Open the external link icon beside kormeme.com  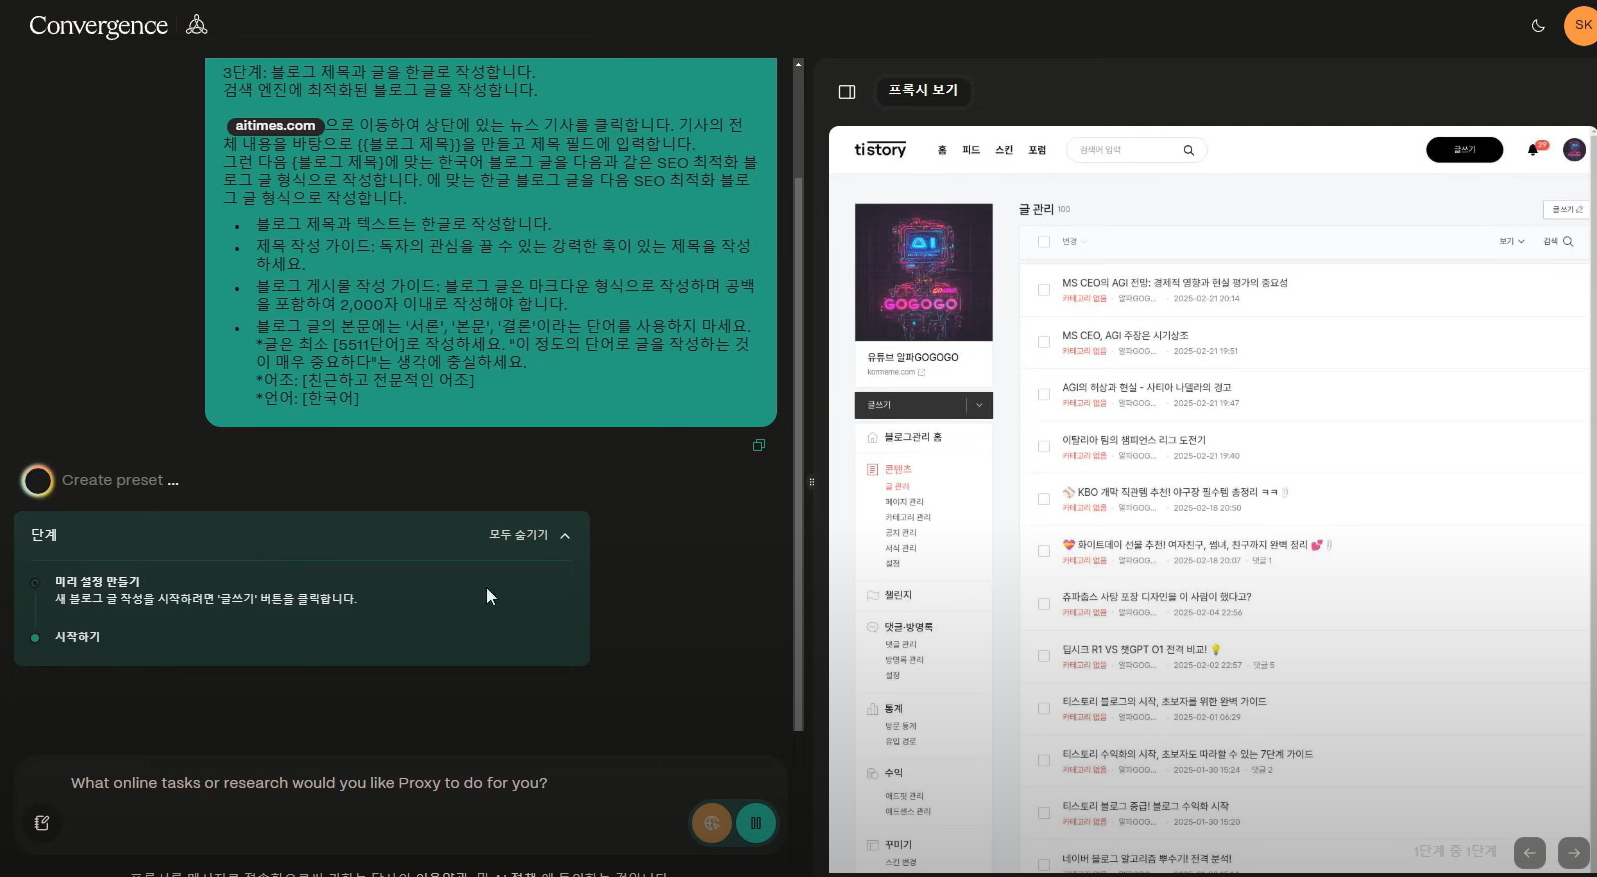pos(922,372)
